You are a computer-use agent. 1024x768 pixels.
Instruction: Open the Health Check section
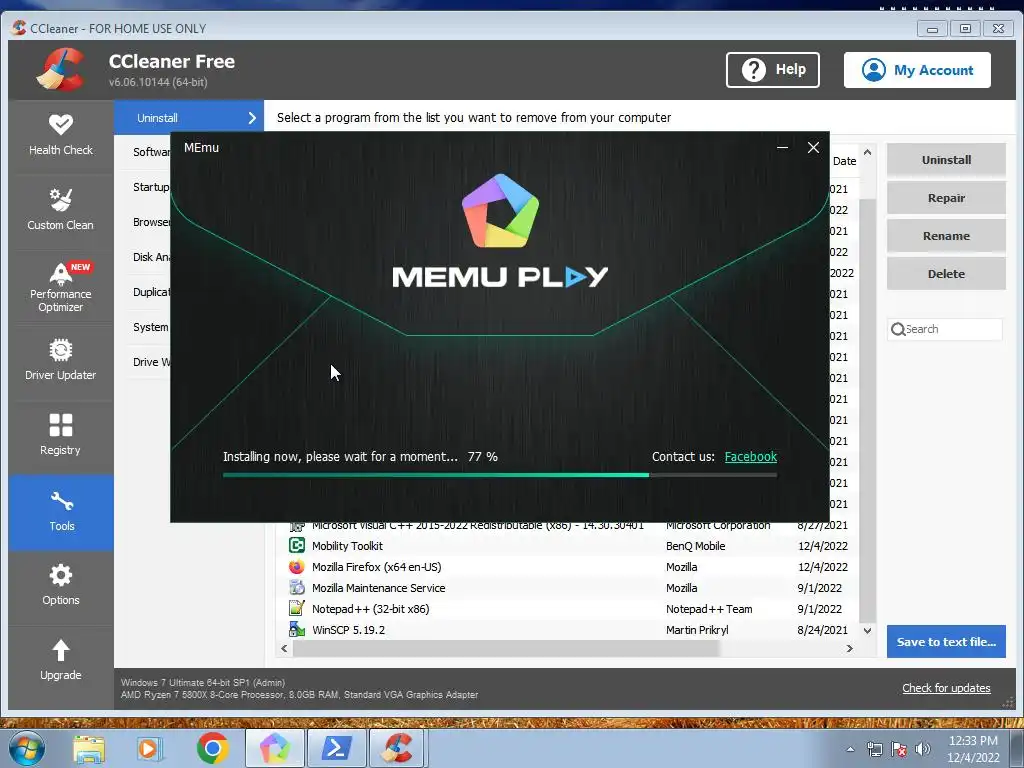[61, 136]
